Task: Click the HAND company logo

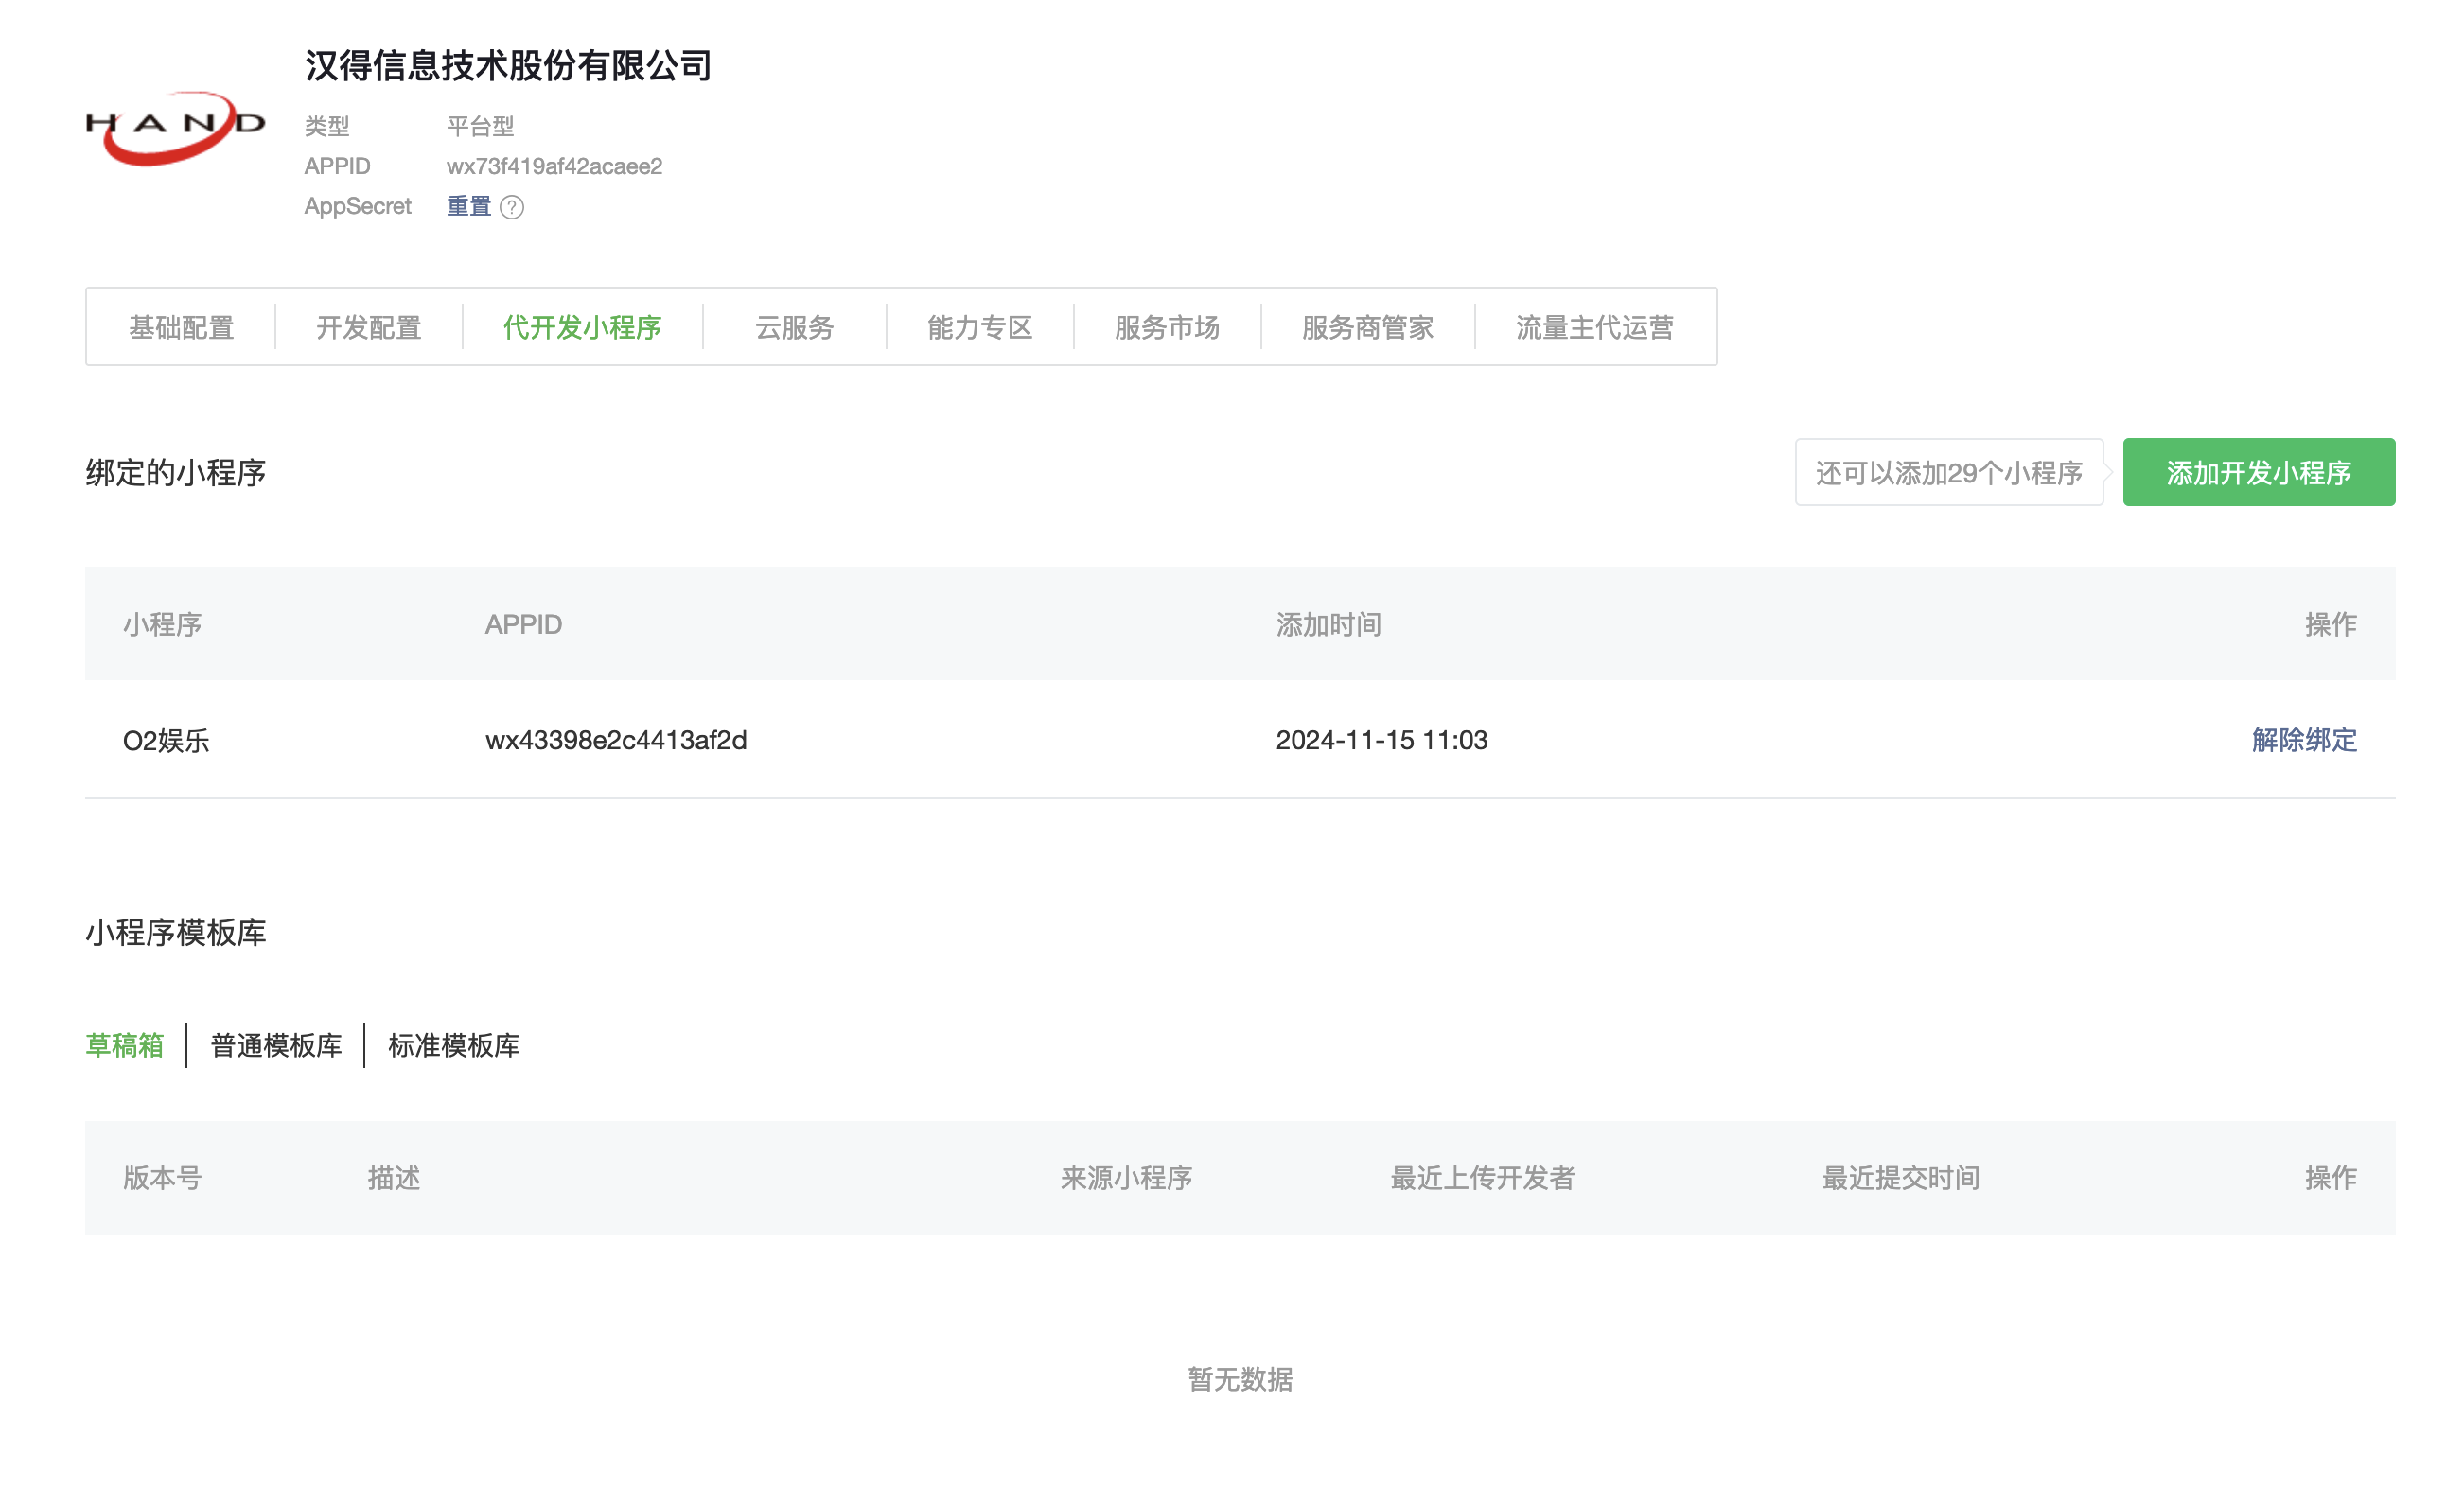Action: [175, 127]
